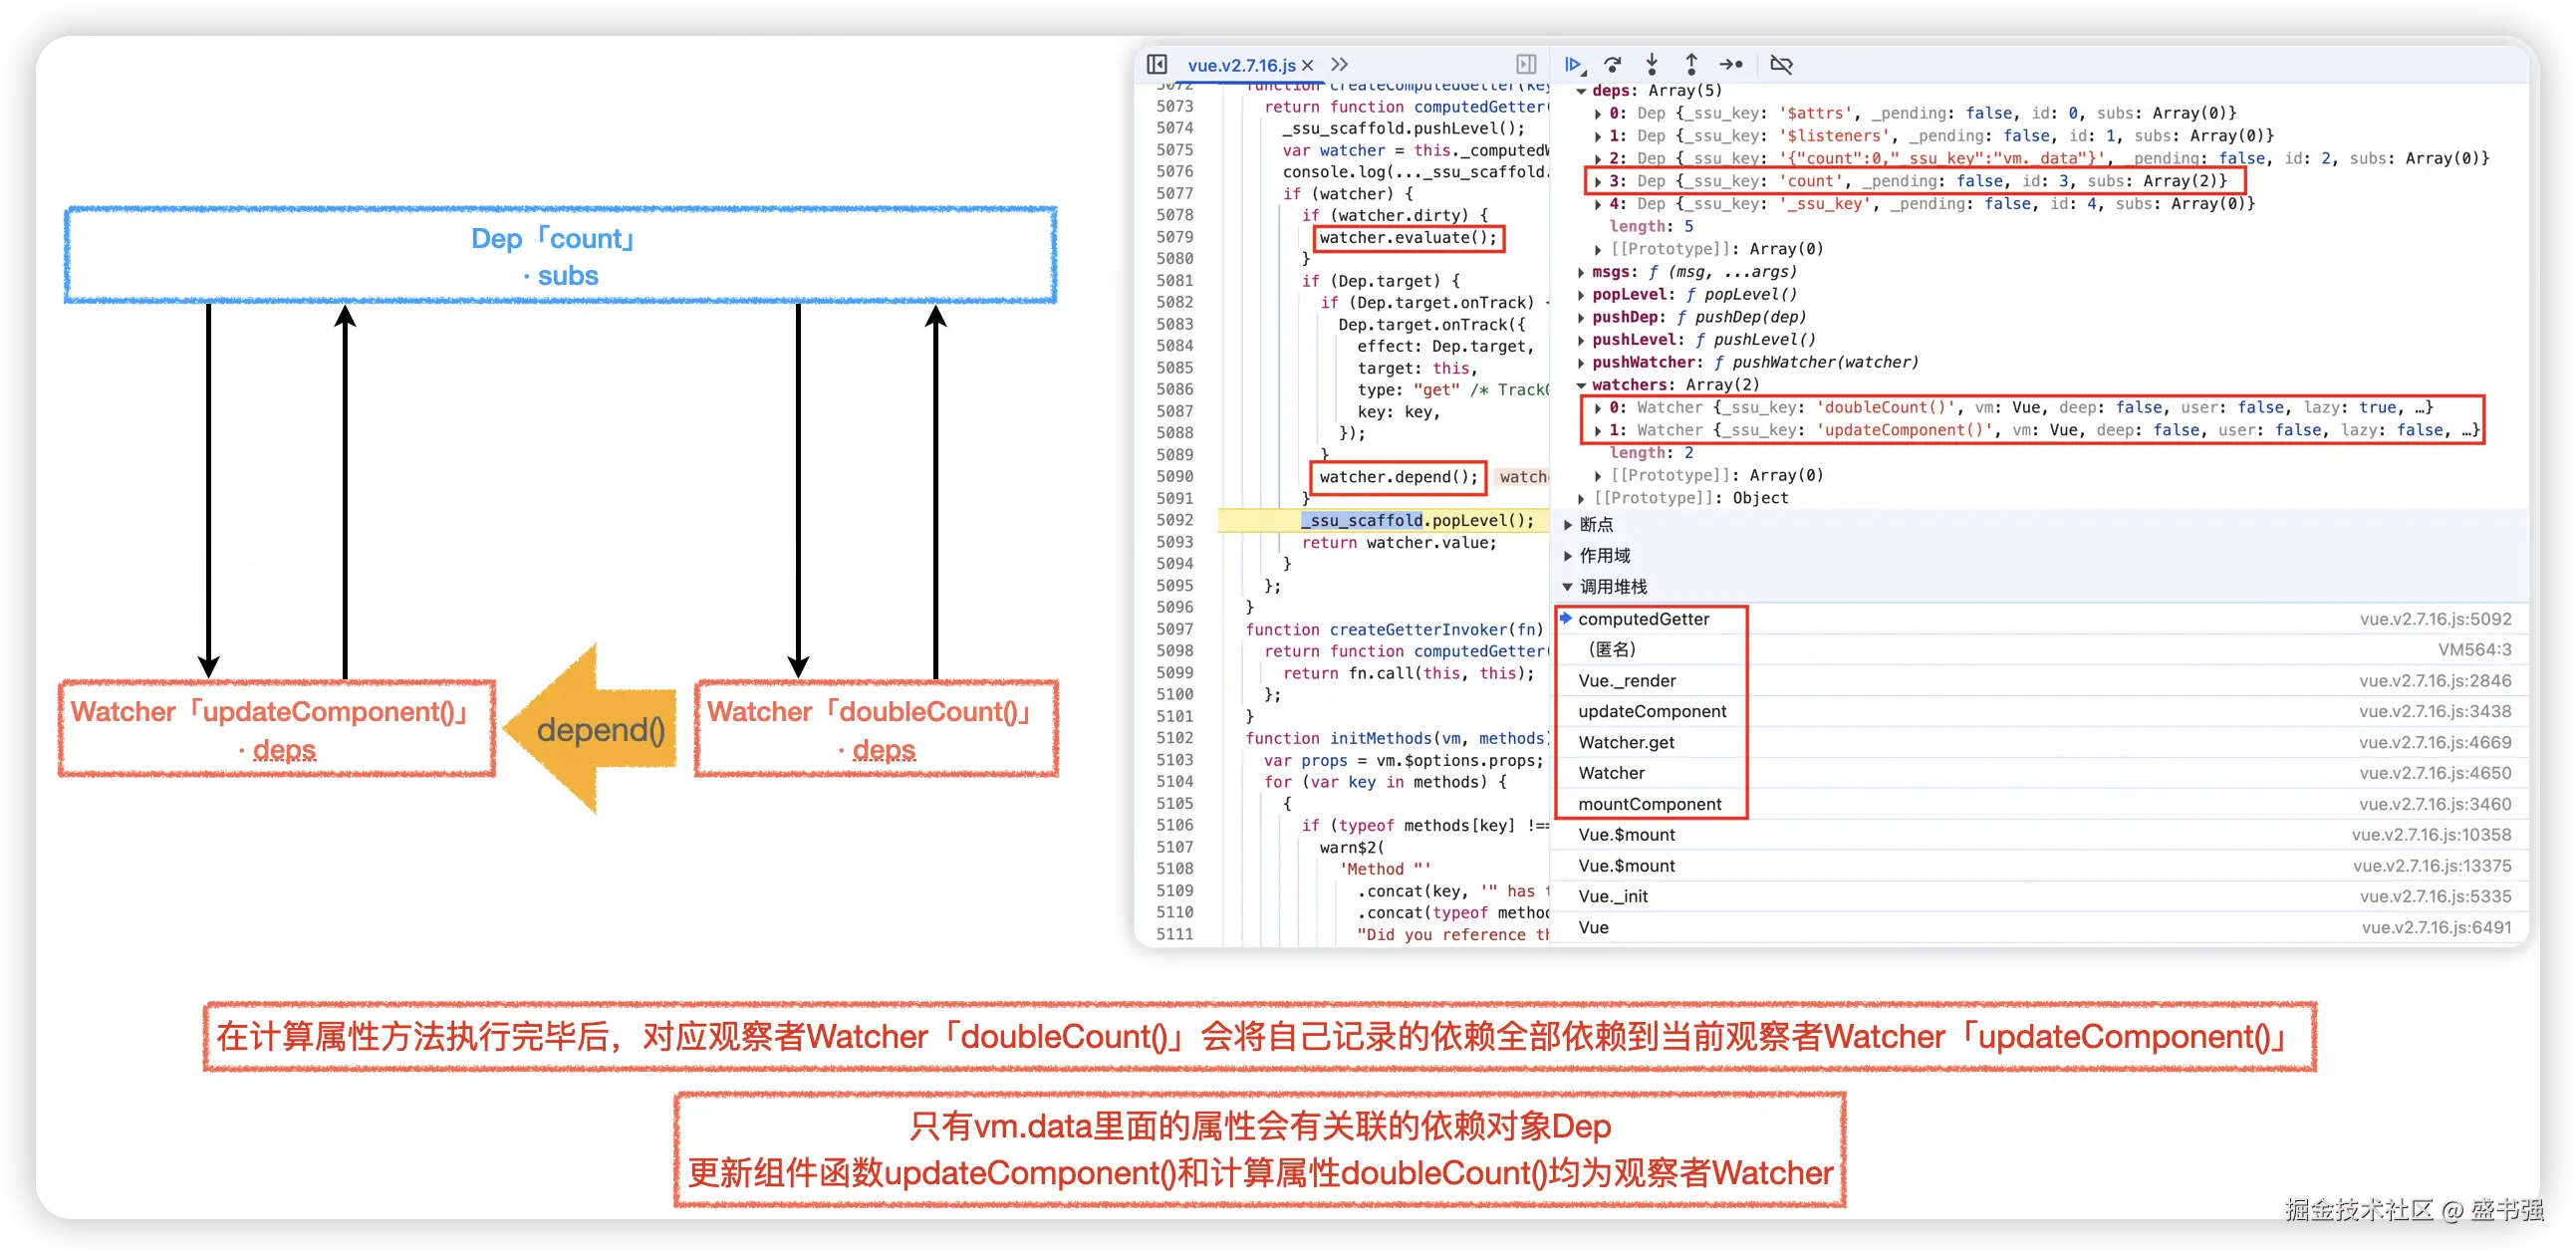
Task: Expand Dep 'count' entry with id 3
Action: (x=1598, y=182)
